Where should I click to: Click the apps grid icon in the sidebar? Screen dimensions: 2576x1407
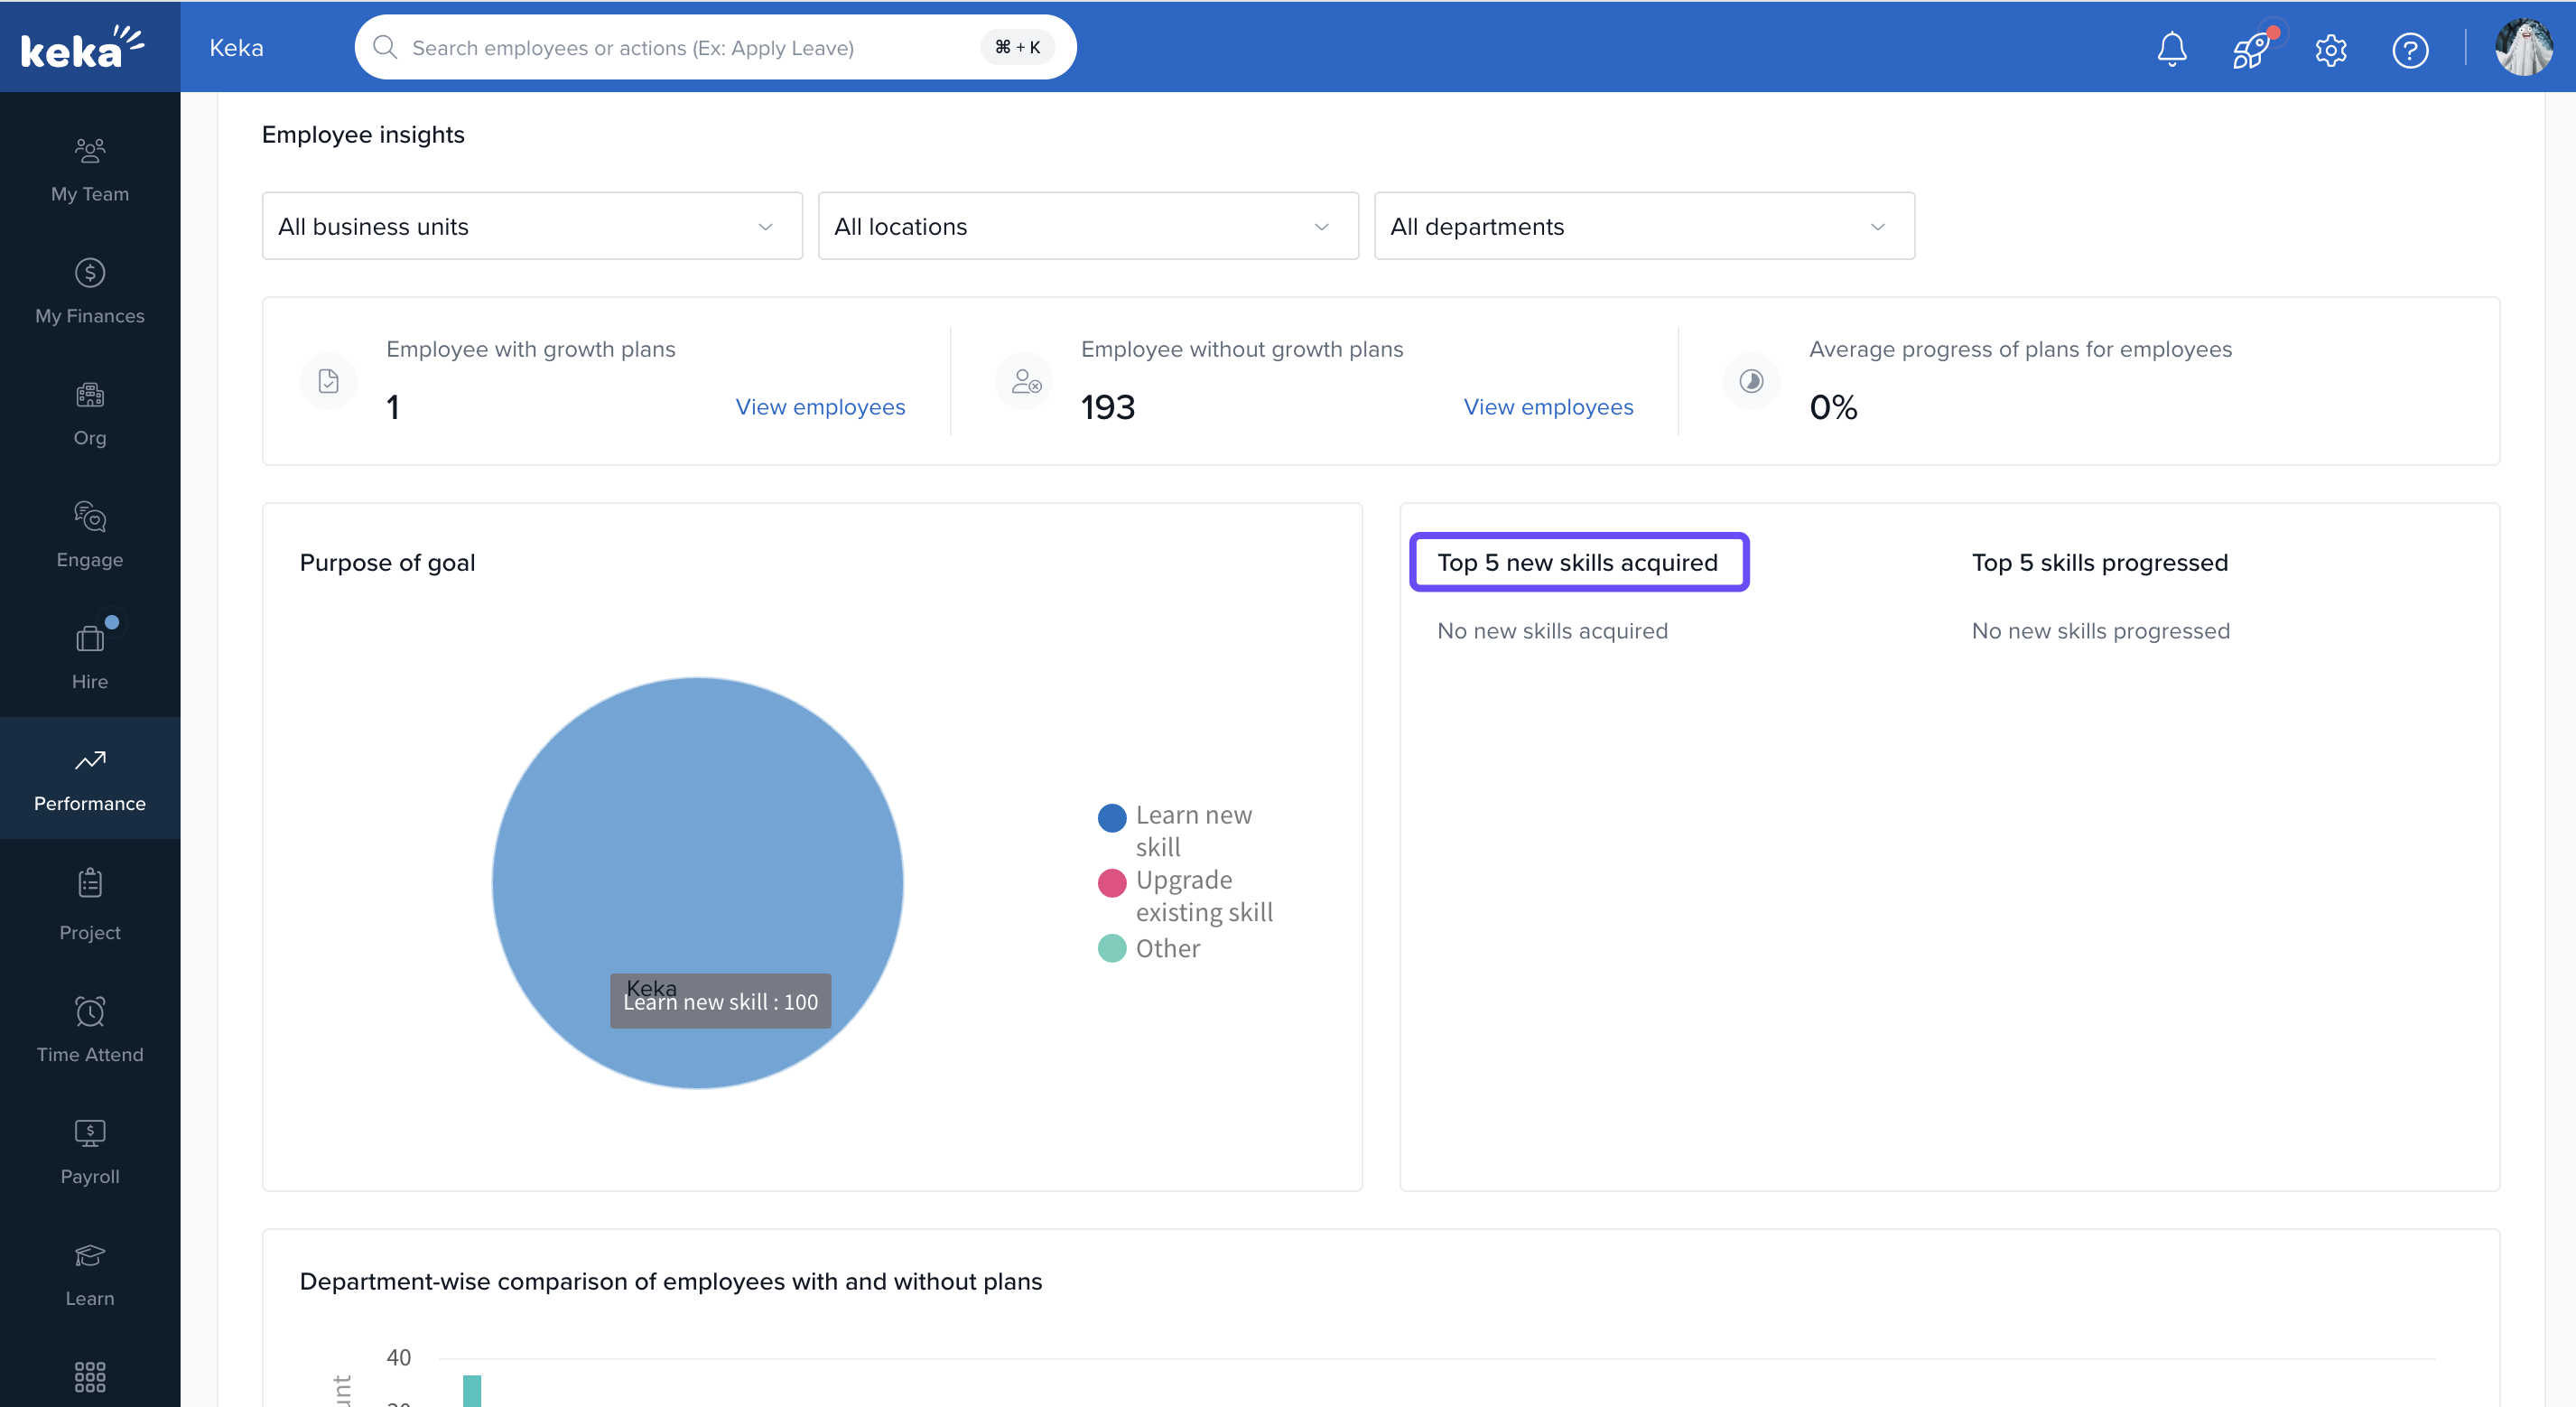coord(90,1376)
